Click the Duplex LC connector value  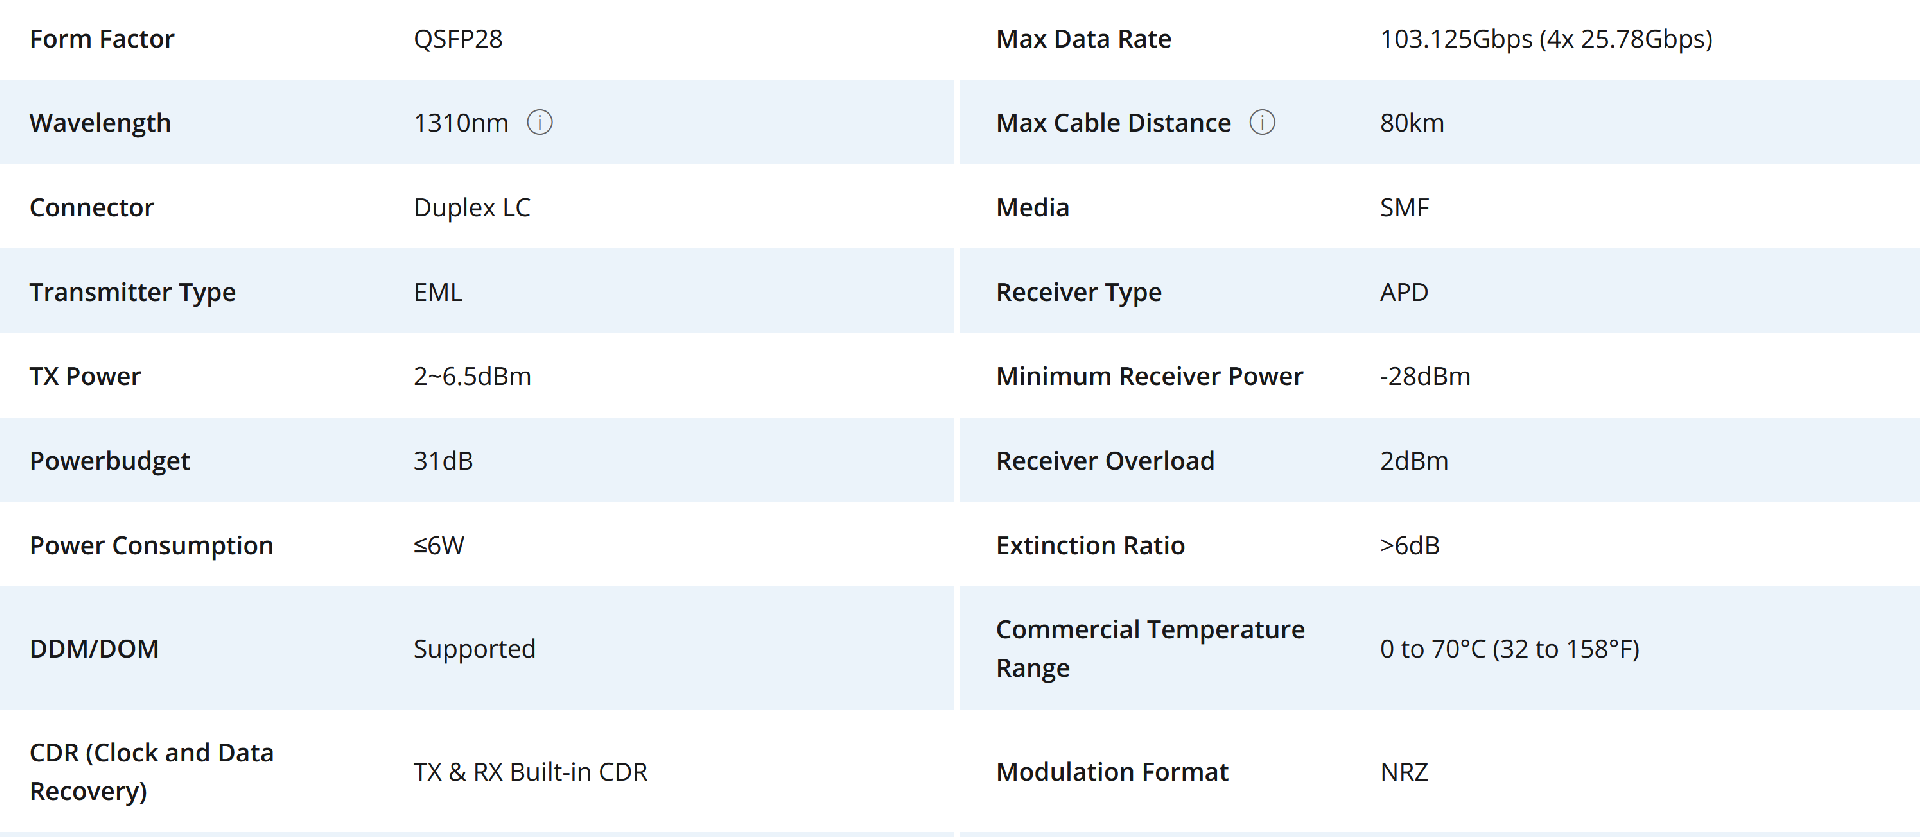(472, 207)
